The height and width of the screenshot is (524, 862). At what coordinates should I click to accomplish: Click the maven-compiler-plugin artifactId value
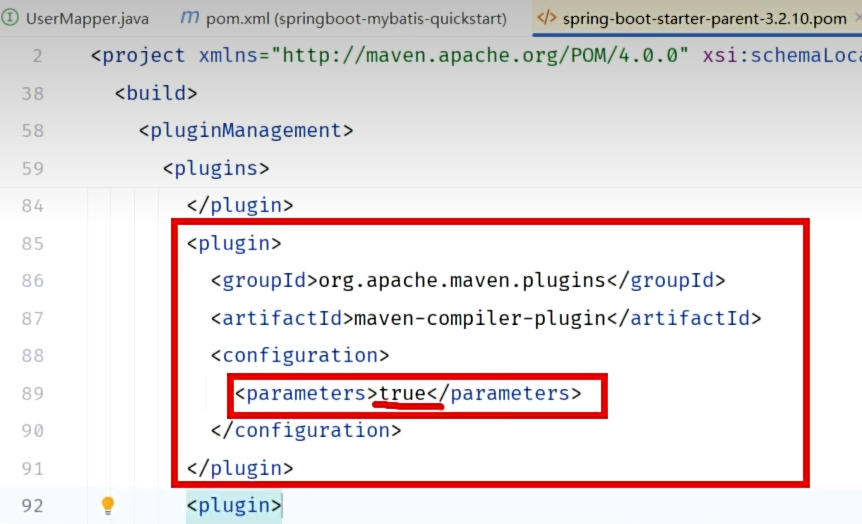[480, 318]
